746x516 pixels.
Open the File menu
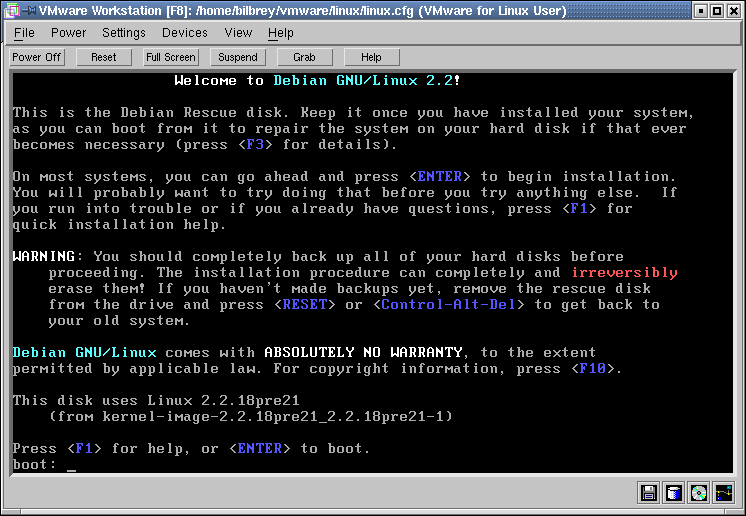(x=24, y=33)
